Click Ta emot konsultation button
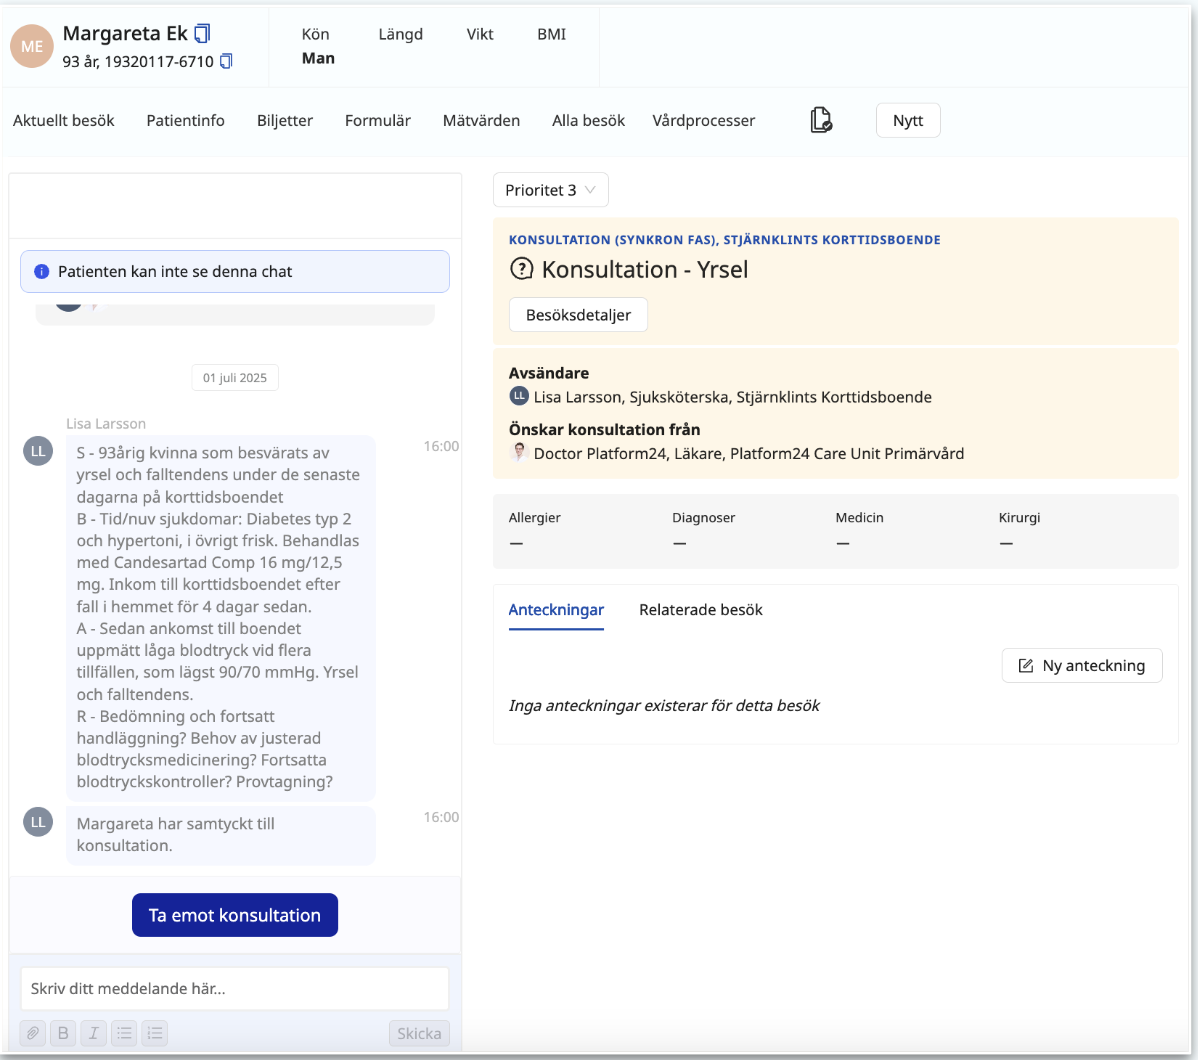This screenshot has height=1060, width=1198. pyautogui.click(x=235, y=915)
